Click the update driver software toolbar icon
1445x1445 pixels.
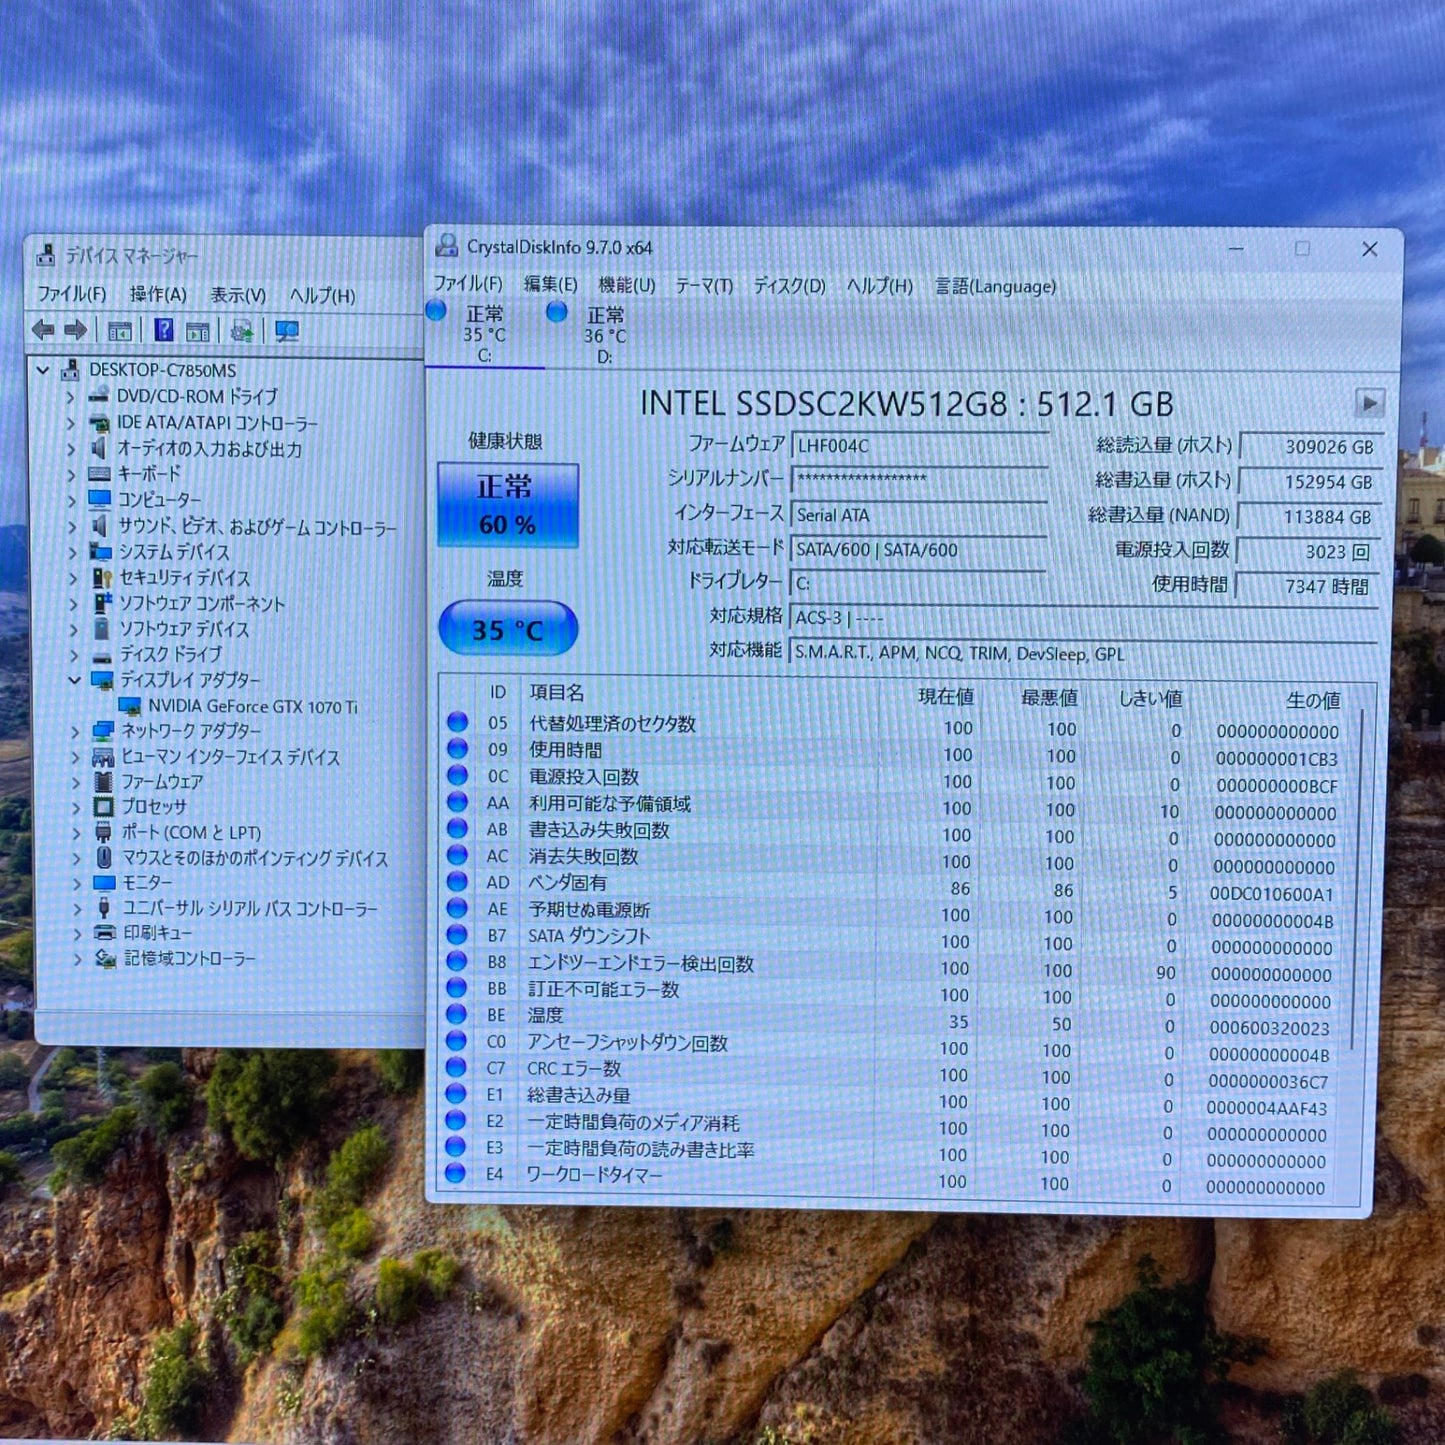point(241,331)
